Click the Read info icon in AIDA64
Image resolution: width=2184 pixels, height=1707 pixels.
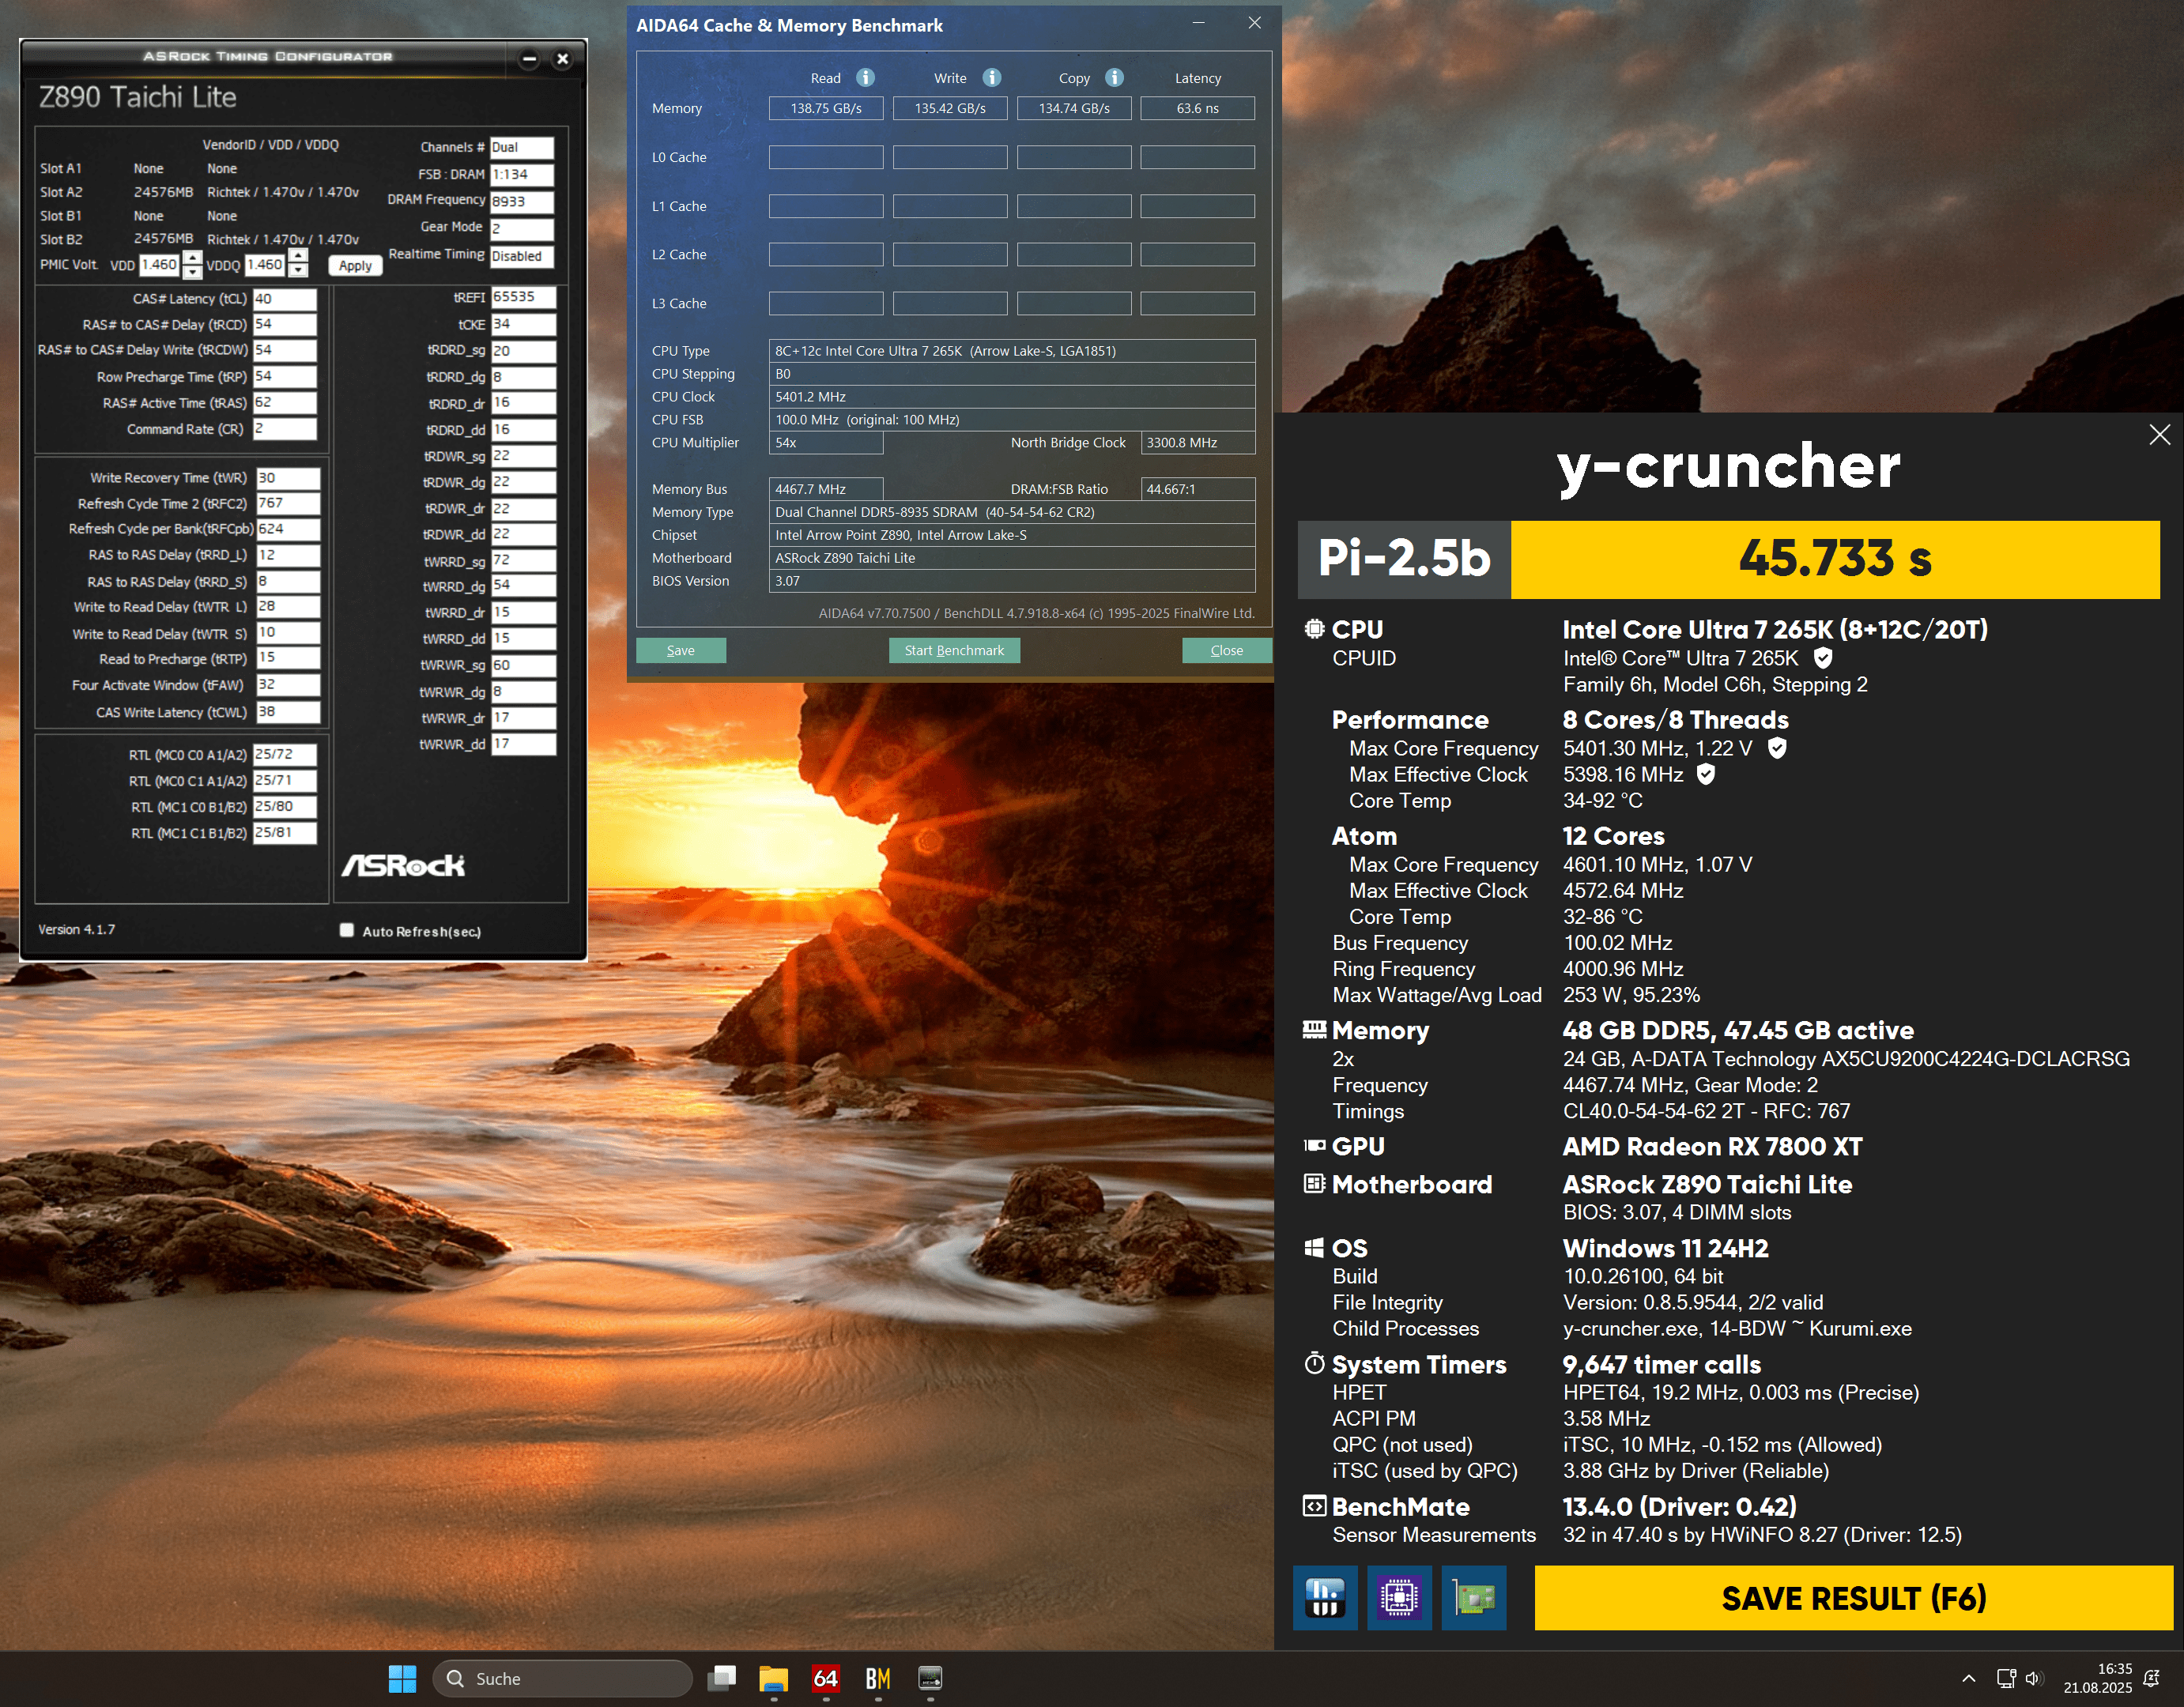(x=866, y=78)
